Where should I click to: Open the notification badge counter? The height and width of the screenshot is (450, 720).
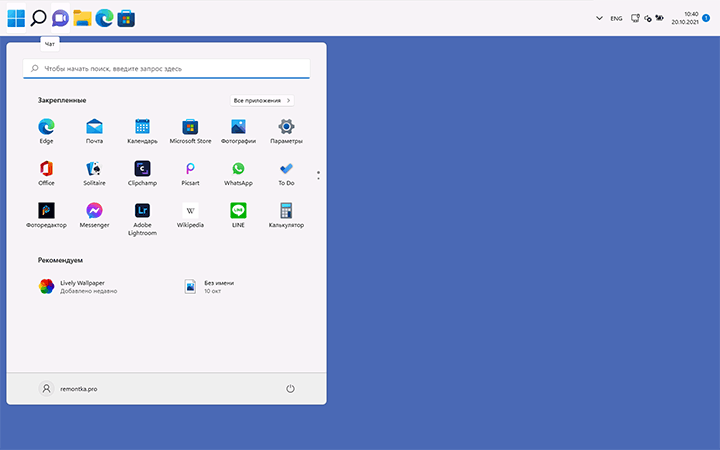click(706, 18)
